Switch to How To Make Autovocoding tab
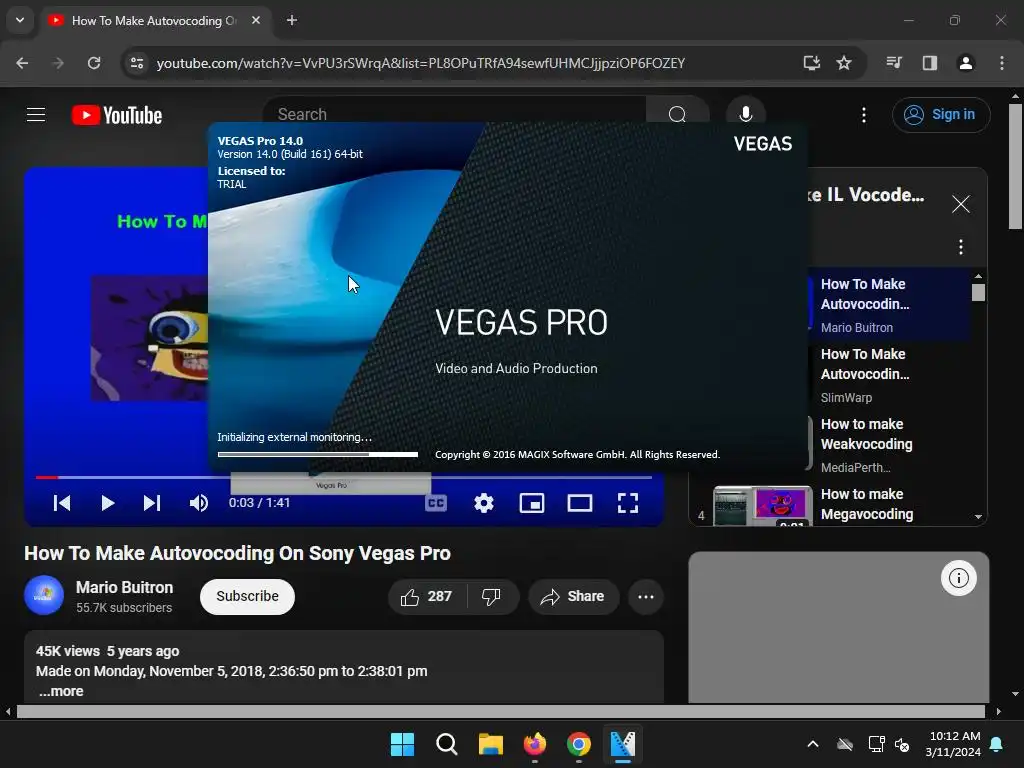This screenshot has width=1024, height=768. 154,20
